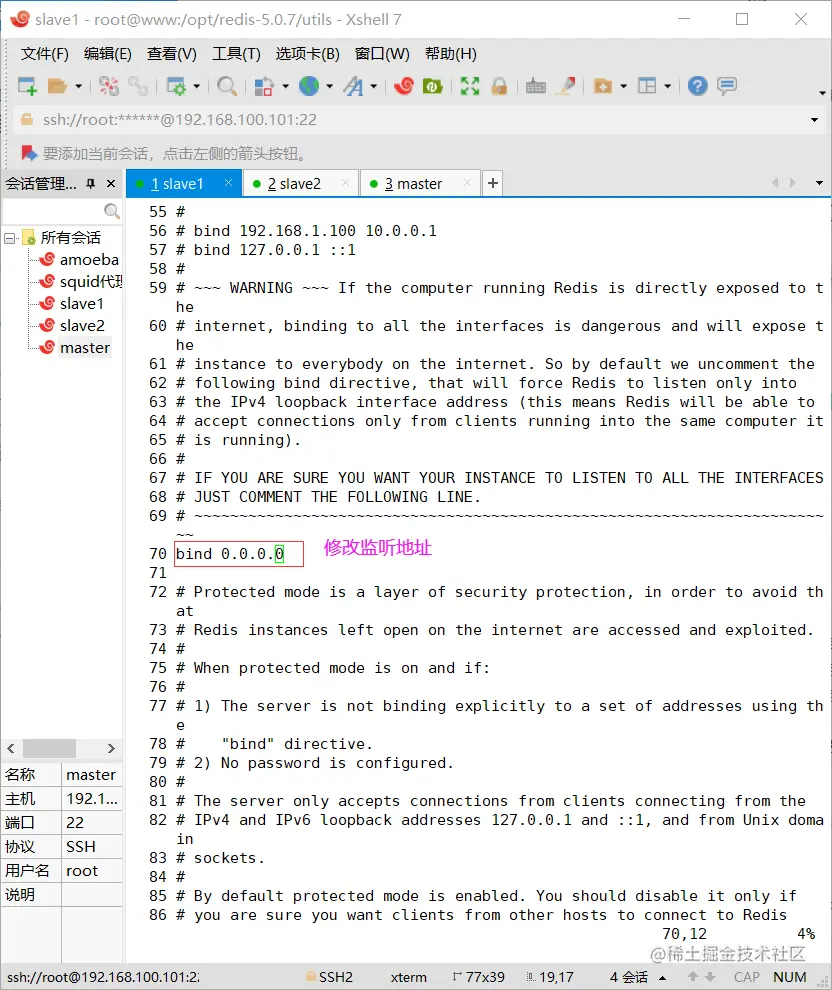Click the chat feedback bubble icon
This screenshot has height=990, width=832.
(x=727, y=86)
